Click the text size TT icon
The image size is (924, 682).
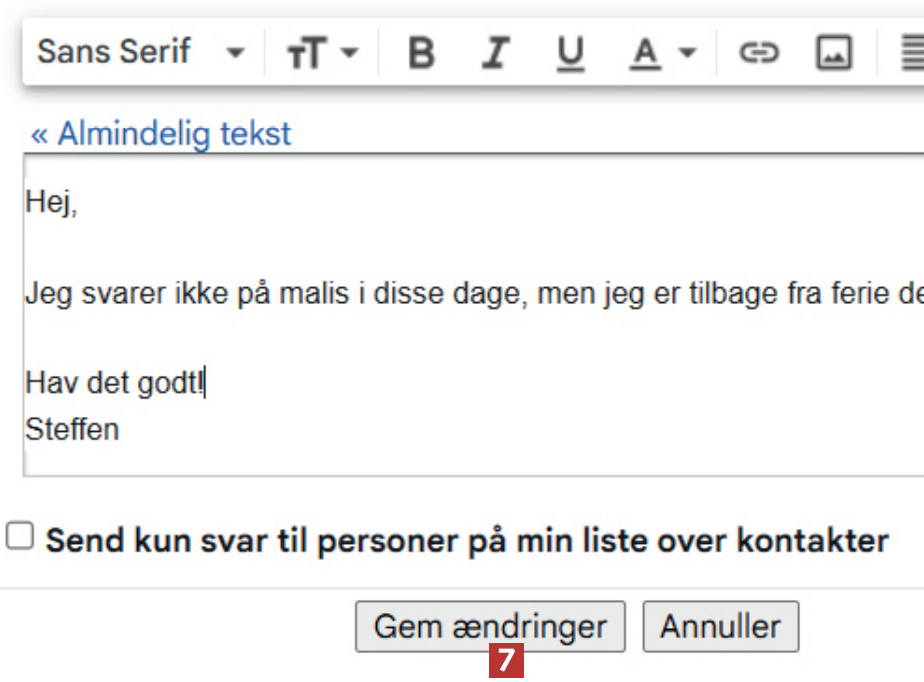click(306, 53)
